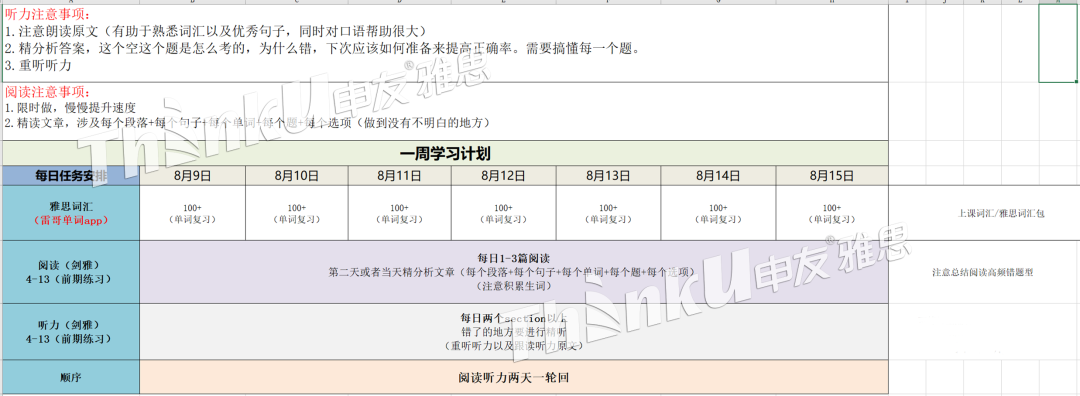Click the 100+ 单词复习 cell under 8月10日
This screenshot has width=1080, height=396.
(x=297, y=213)
